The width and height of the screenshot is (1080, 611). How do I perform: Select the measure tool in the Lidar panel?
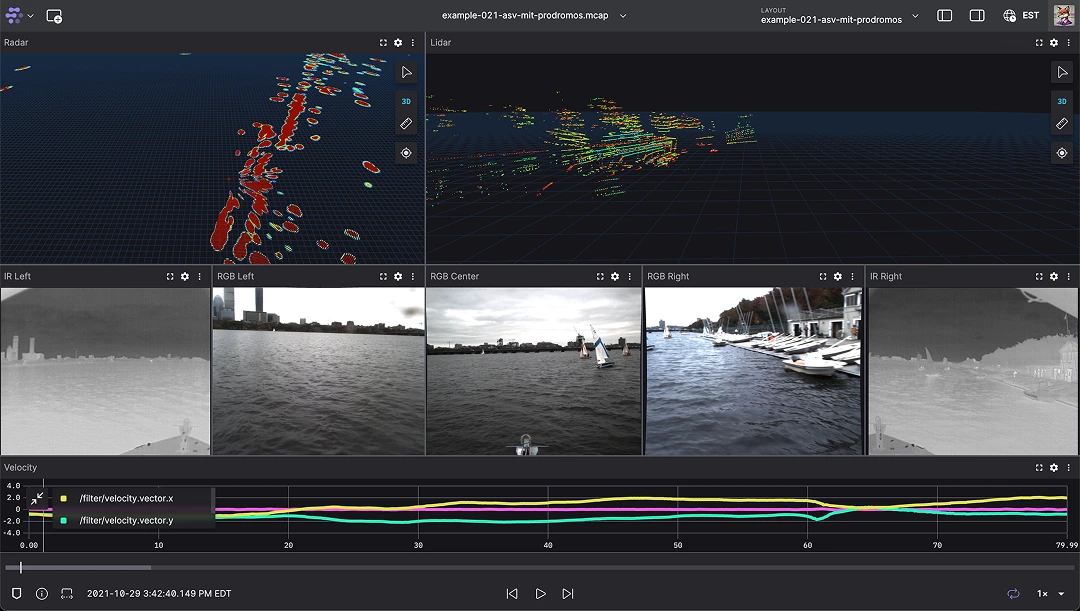pyautogui.click(x=1062, y=123)
